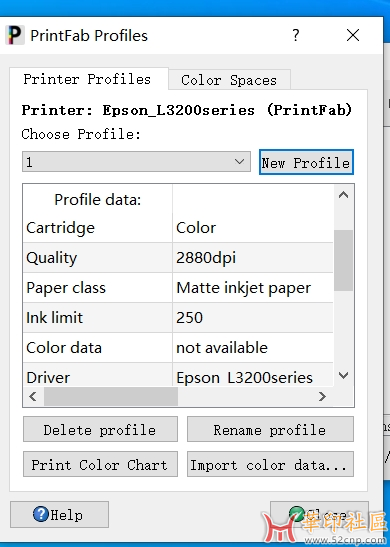Click the Rename profile button
The image size is (390, 547).
tap(270, 429)
